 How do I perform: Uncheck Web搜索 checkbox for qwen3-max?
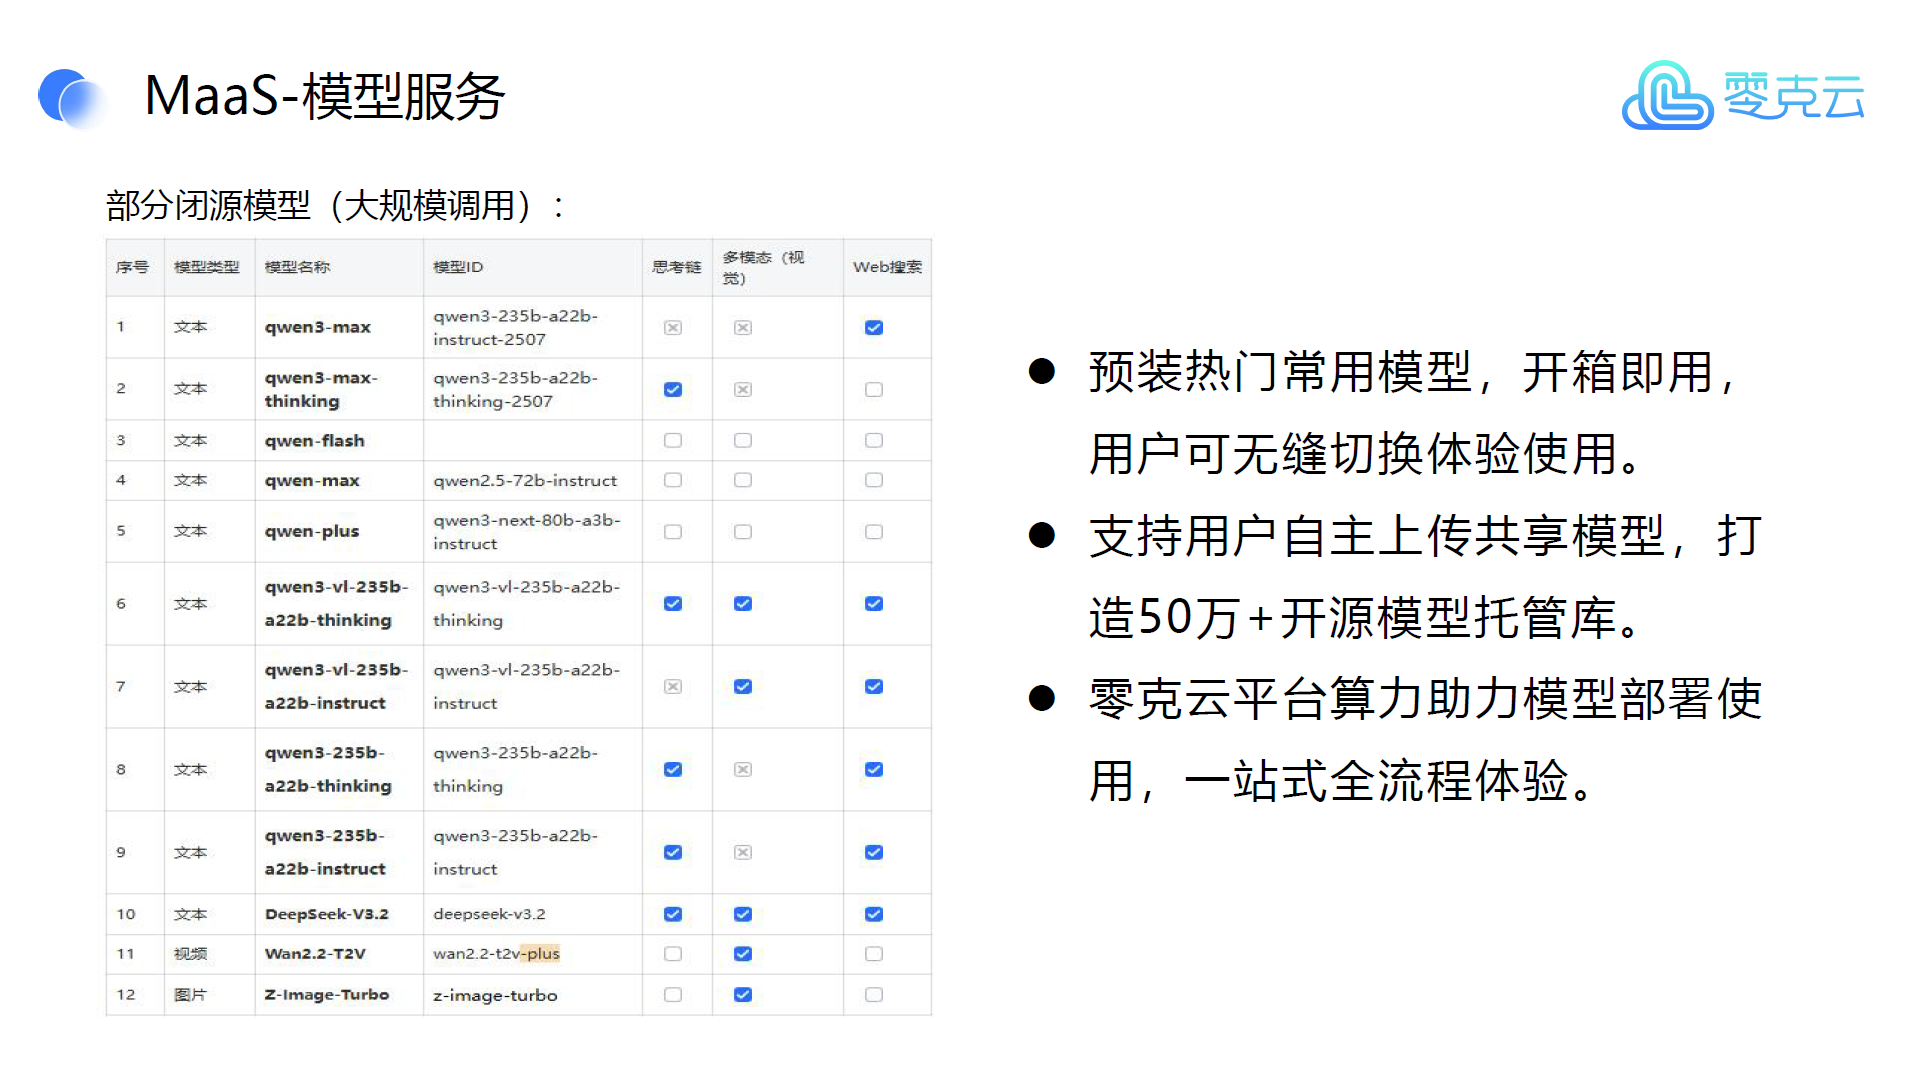coord(874,328)
